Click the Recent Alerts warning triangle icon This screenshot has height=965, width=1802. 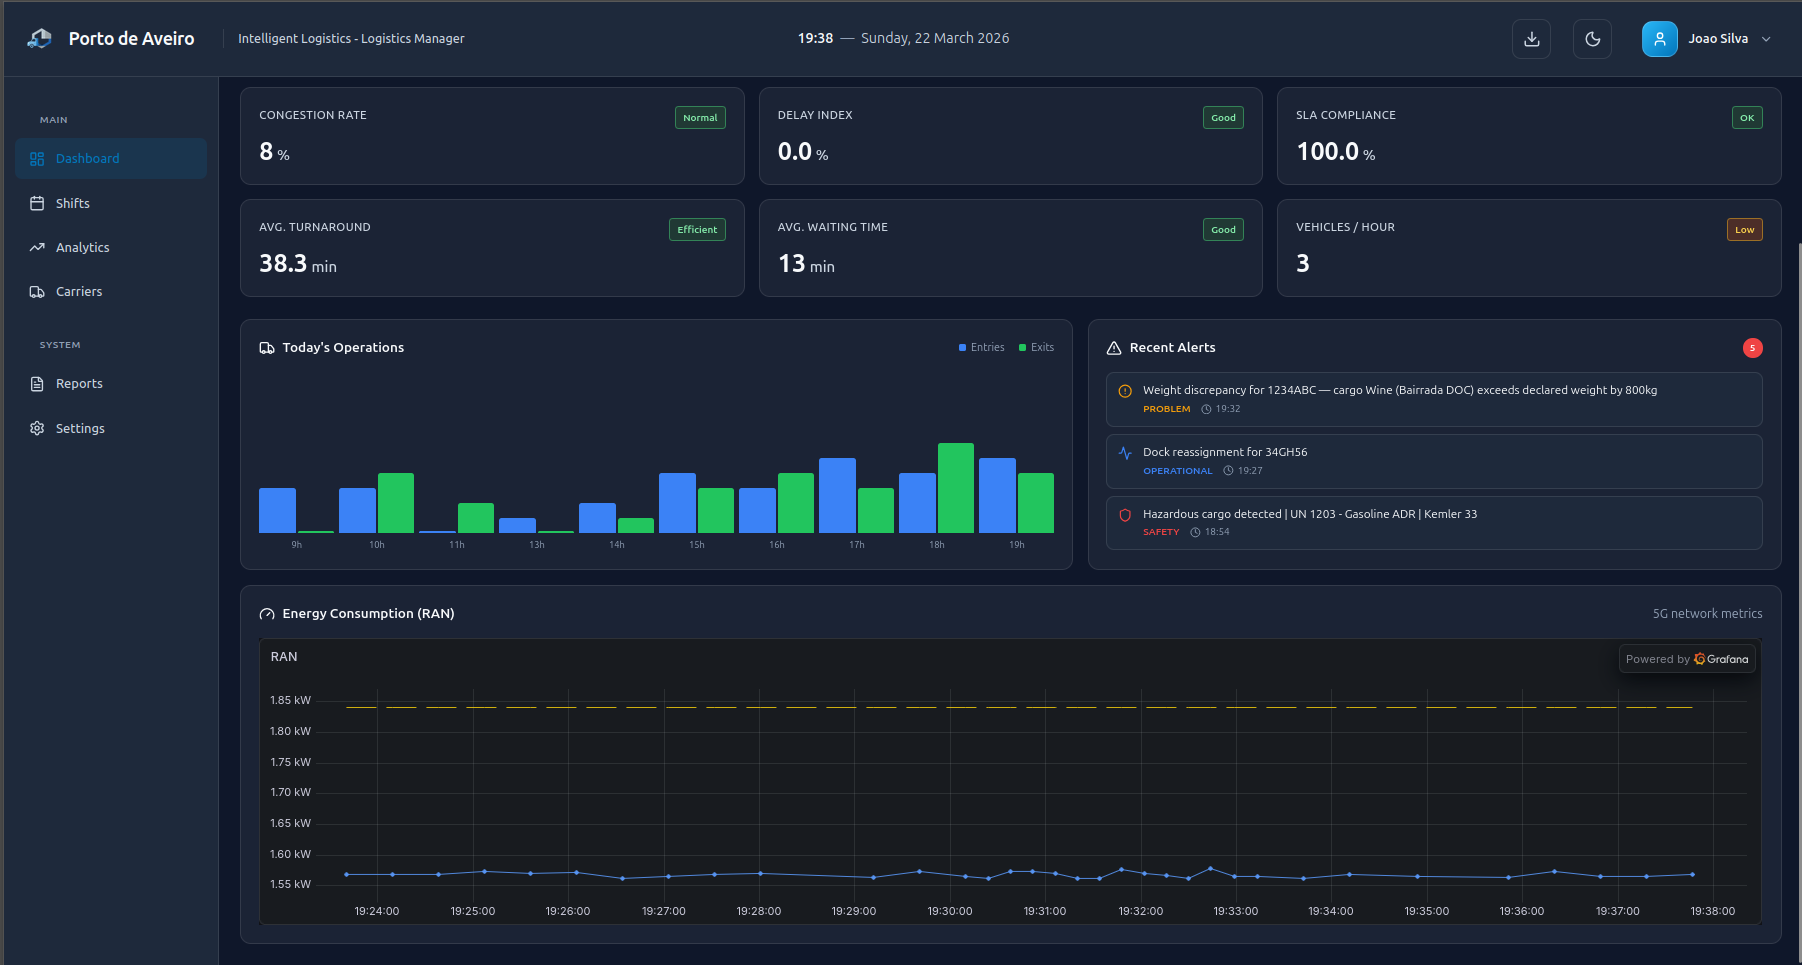(1114, 347)
